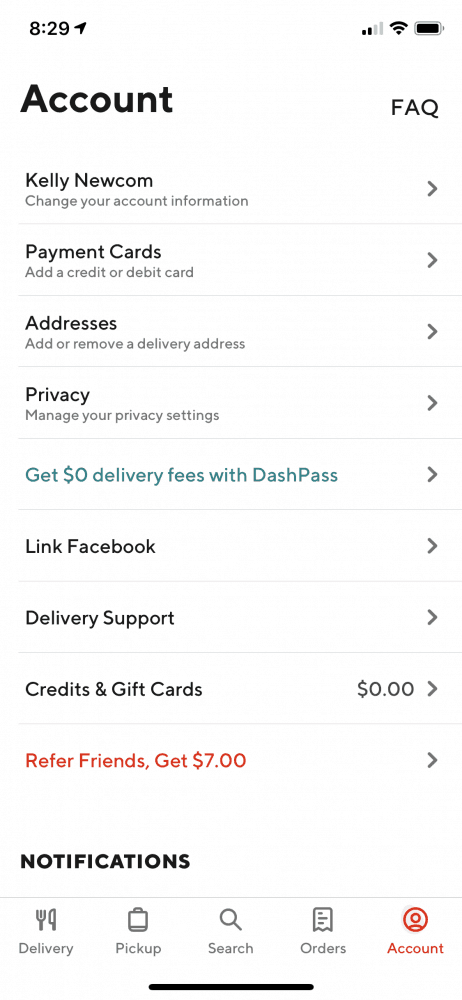The width and height of the screenshot is (462, 1000).
Task: Click the Wi-Fi status icon
Action: click(x=399, y=28)
